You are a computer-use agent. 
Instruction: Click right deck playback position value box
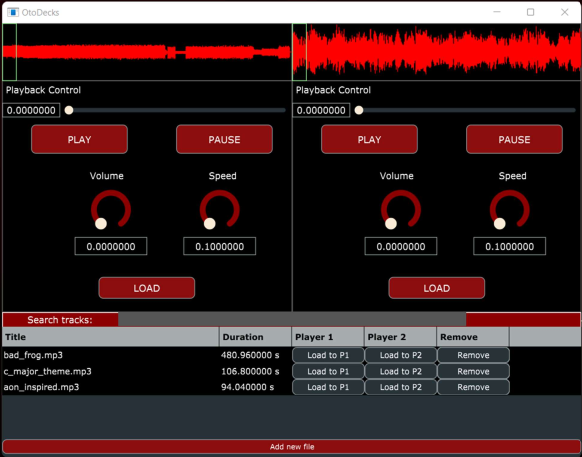[321, 110]
